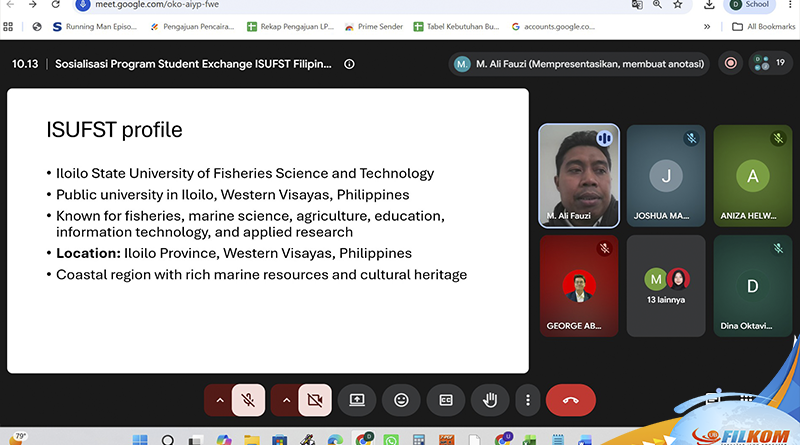Turn on closed captions
The height and width of the screenshot is (445, 800).
446,400
